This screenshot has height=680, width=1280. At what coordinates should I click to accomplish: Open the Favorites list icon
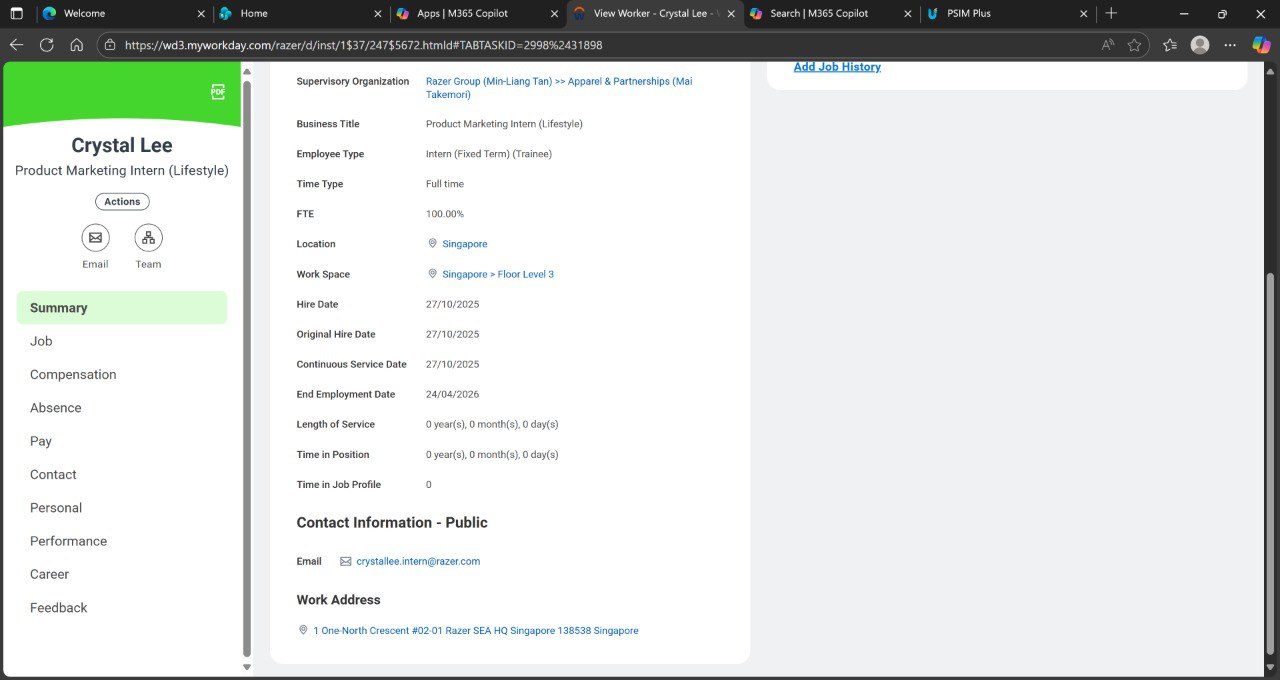click(x=1170, y=45)
